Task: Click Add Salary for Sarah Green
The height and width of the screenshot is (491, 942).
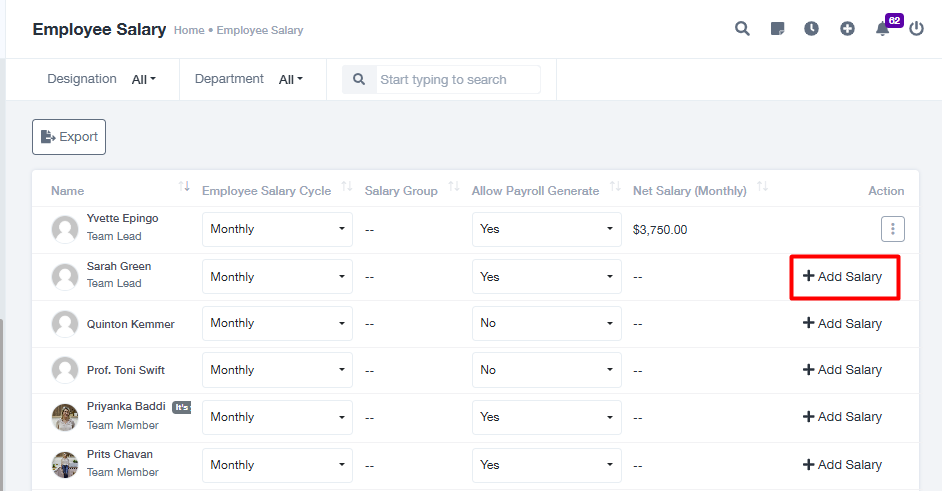Action: tap(842, 276)
